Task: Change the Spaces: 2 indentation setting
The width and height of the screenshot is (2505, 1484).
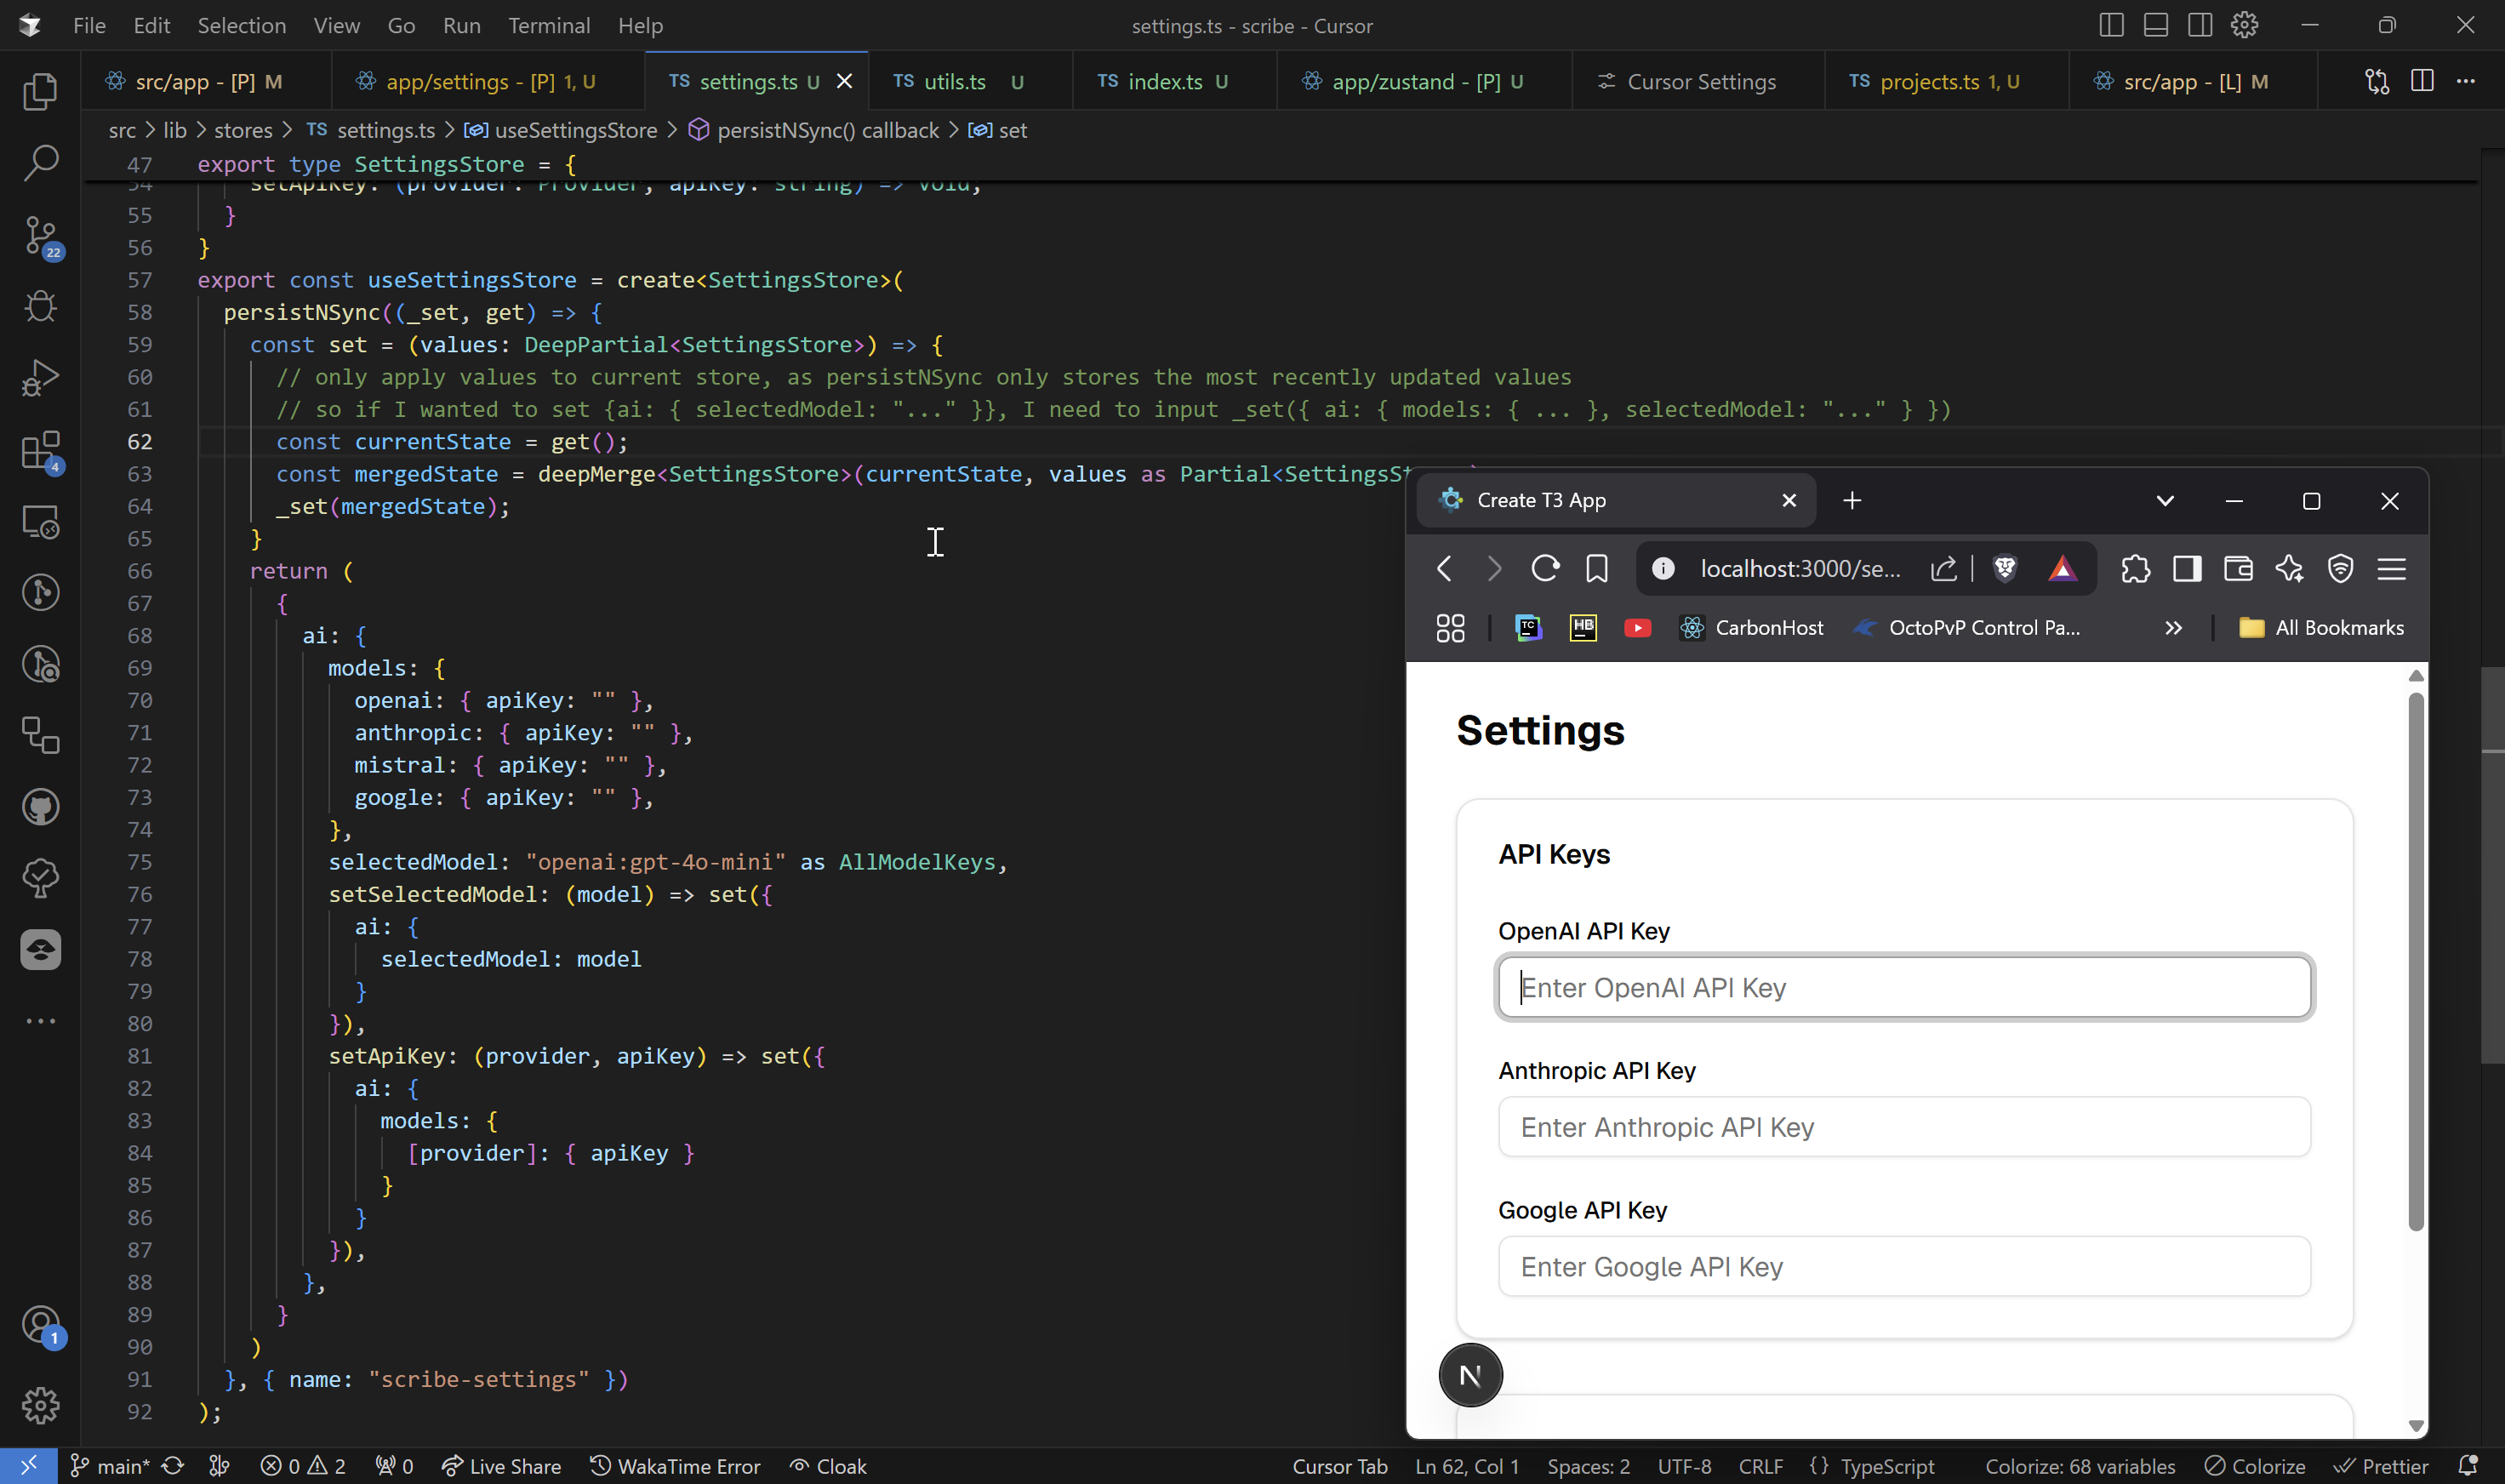Action: [x=1588, y=1466]
